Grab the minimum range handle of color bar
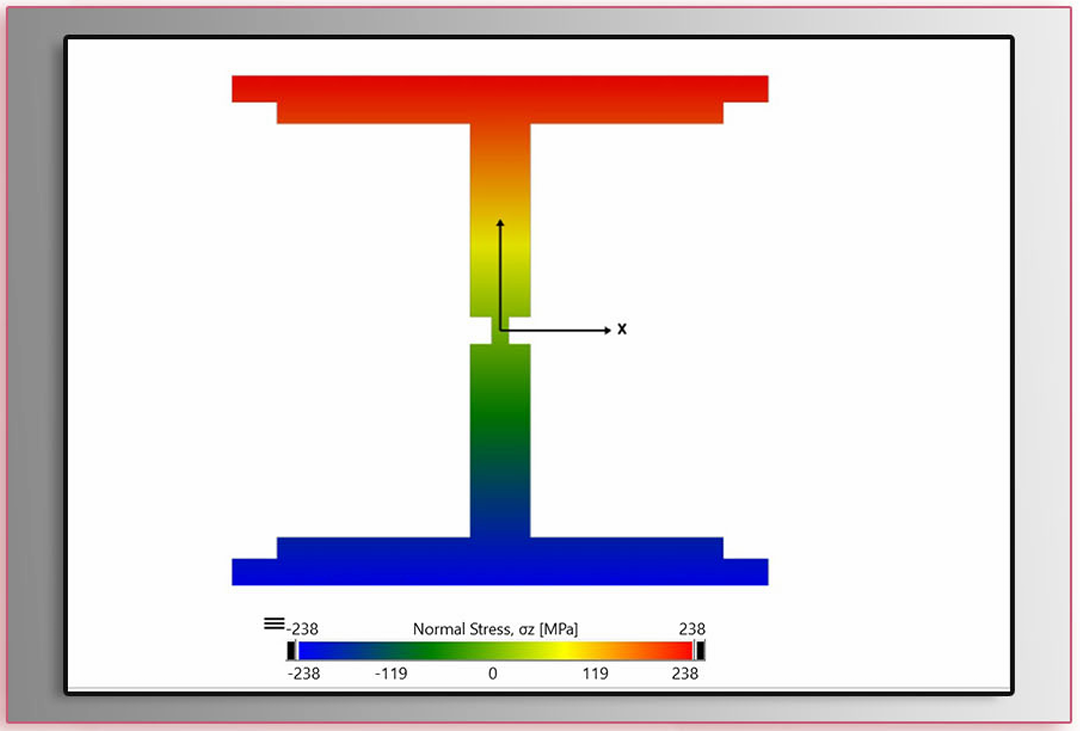 click(x=291, y=650)
